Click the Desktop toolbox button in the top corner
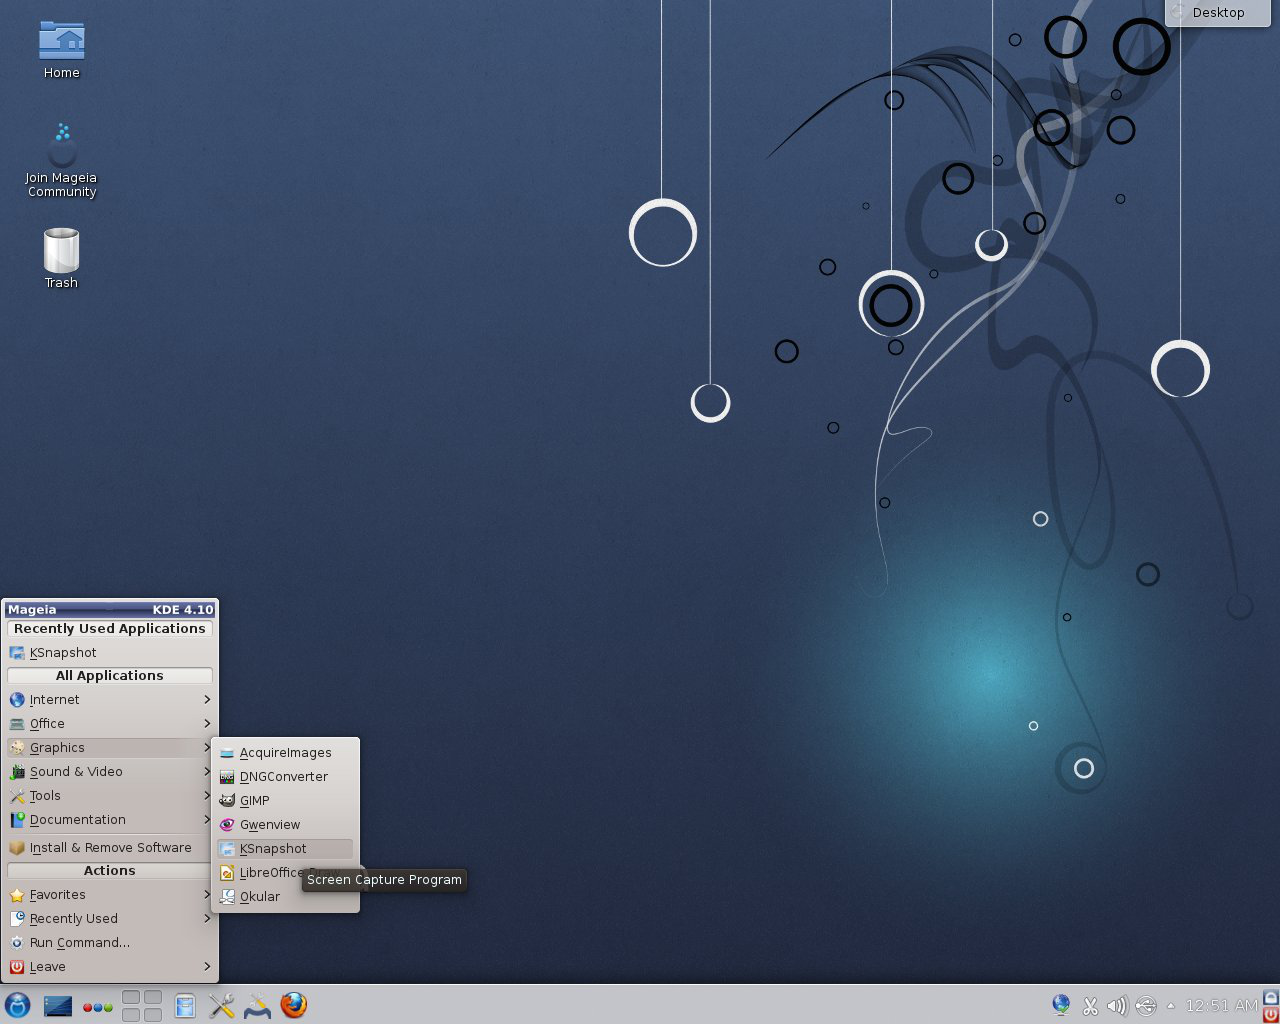Image resolution: width=1280 pixels, height=1024 pixels. click(1218, 12)
